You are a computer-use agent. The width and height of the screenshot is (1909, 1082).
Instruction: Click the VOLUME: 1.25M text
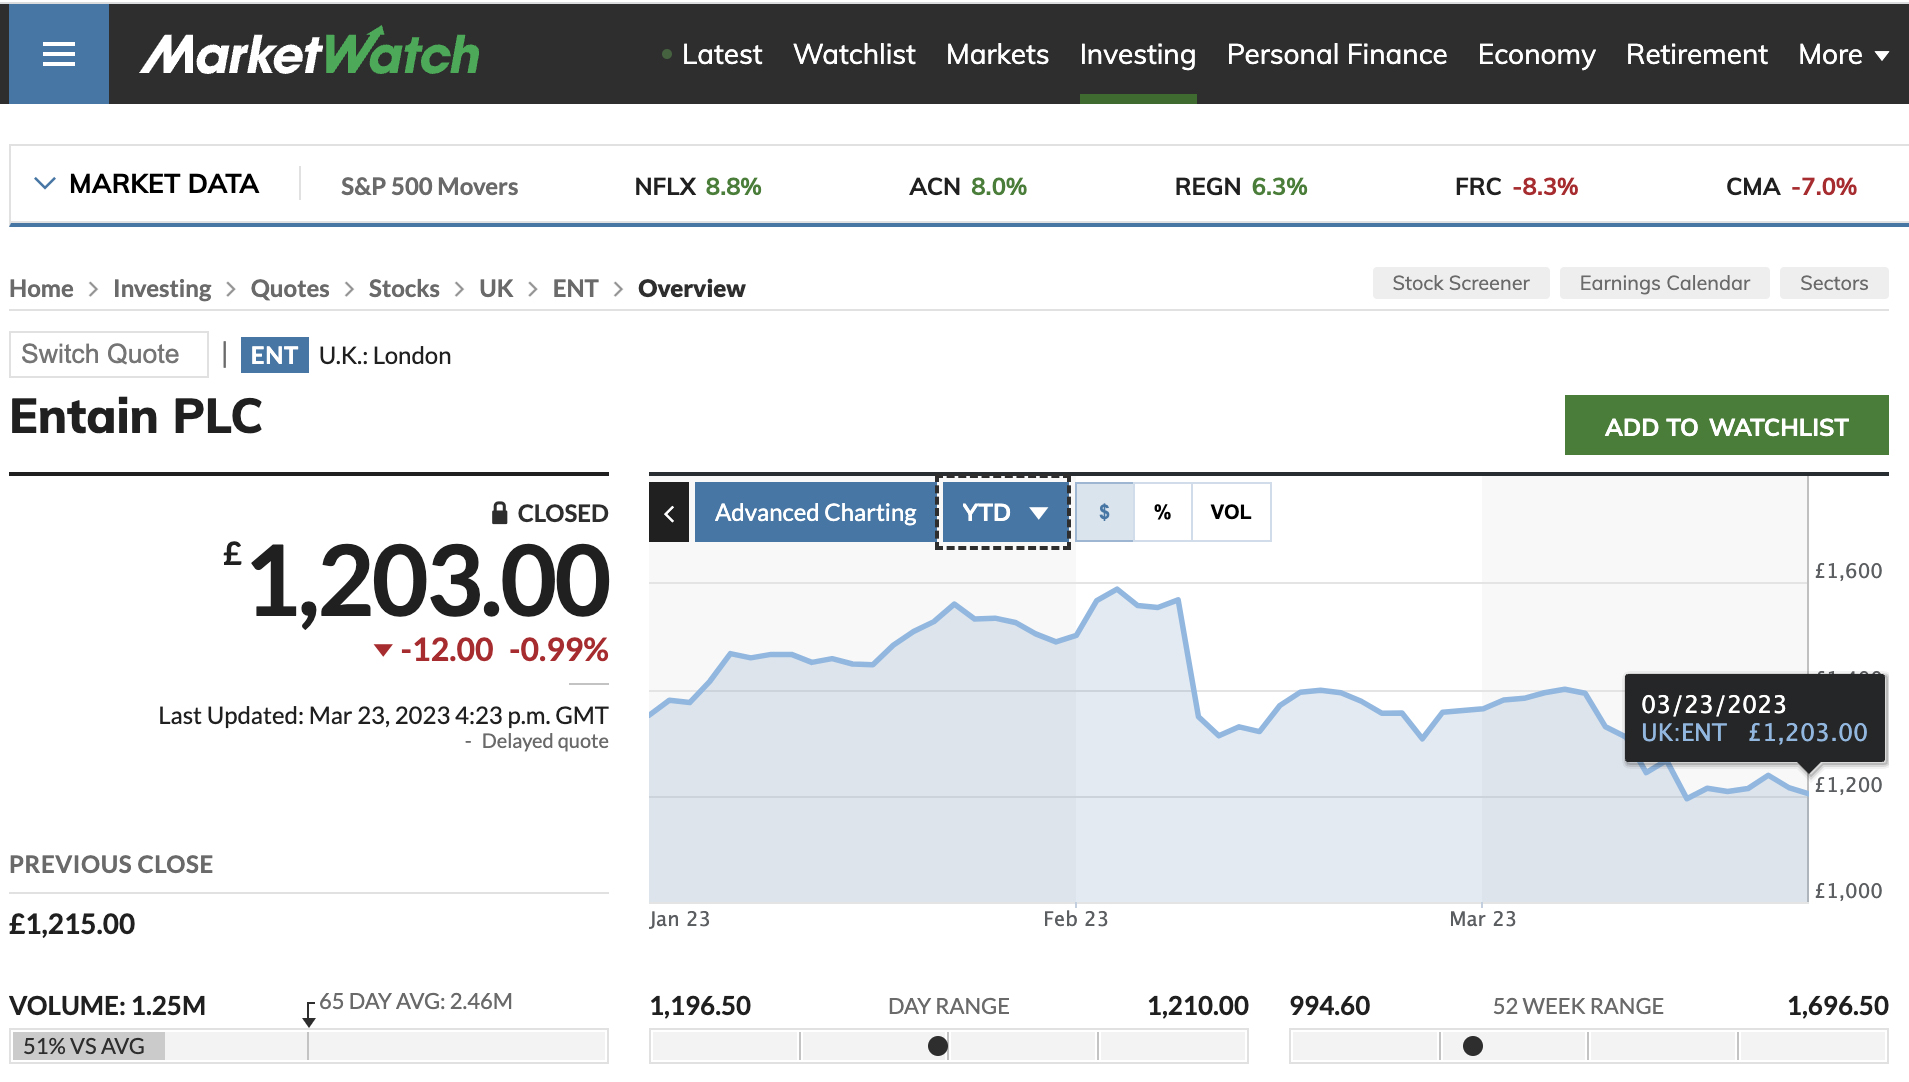[x=108, y=1006]
